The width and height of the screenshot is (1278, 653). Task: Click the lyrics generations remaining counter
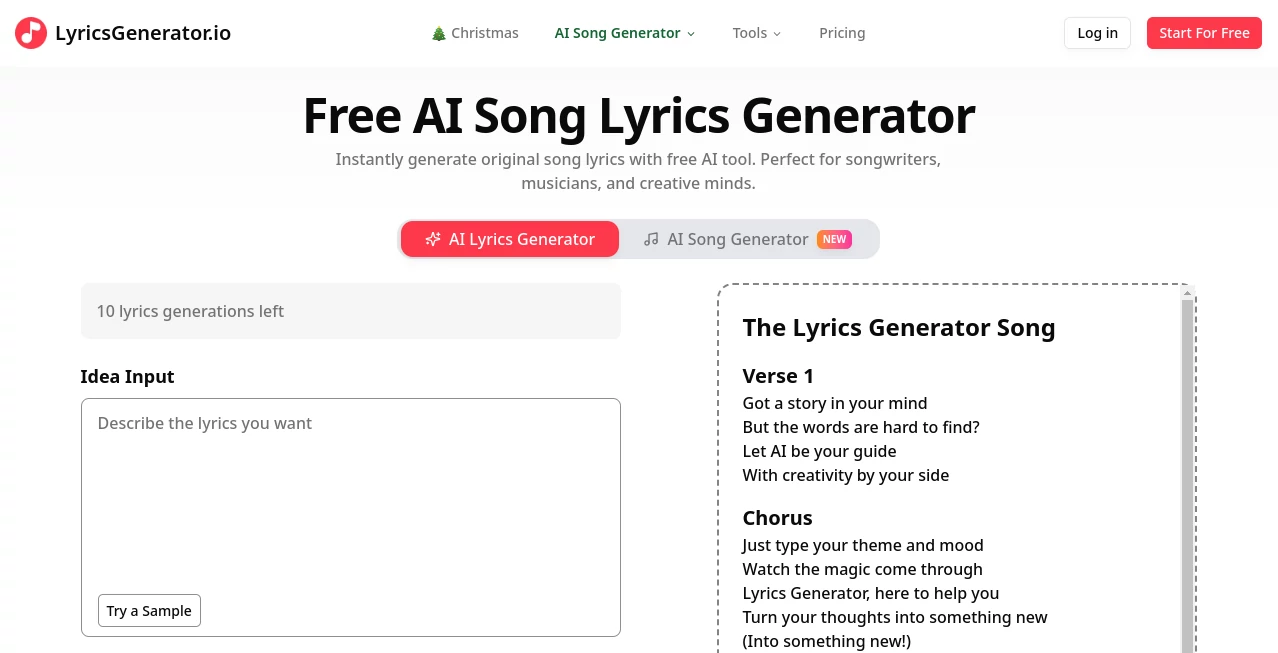pos(190,311)
